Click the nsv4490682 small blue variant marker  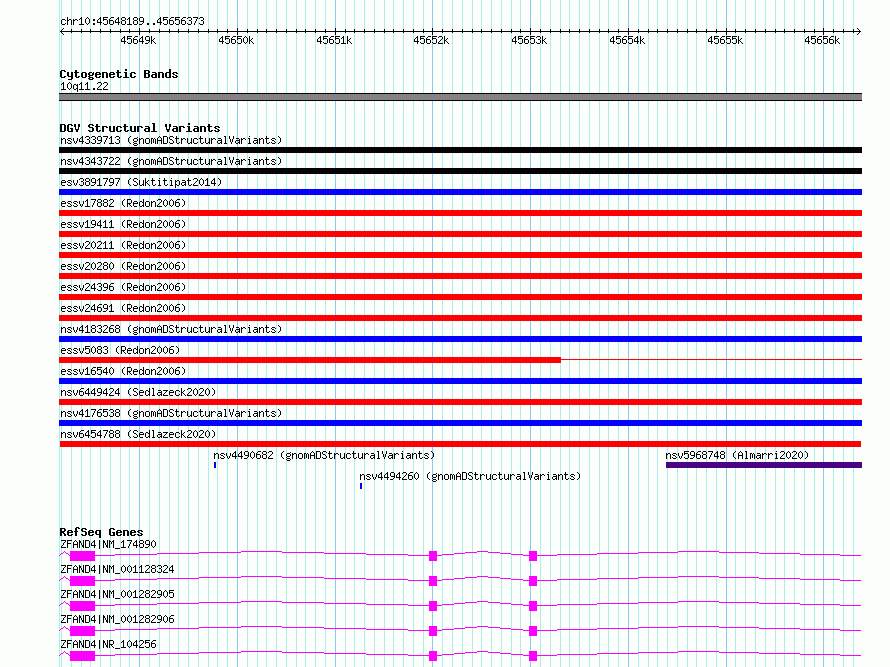[215, 465]
